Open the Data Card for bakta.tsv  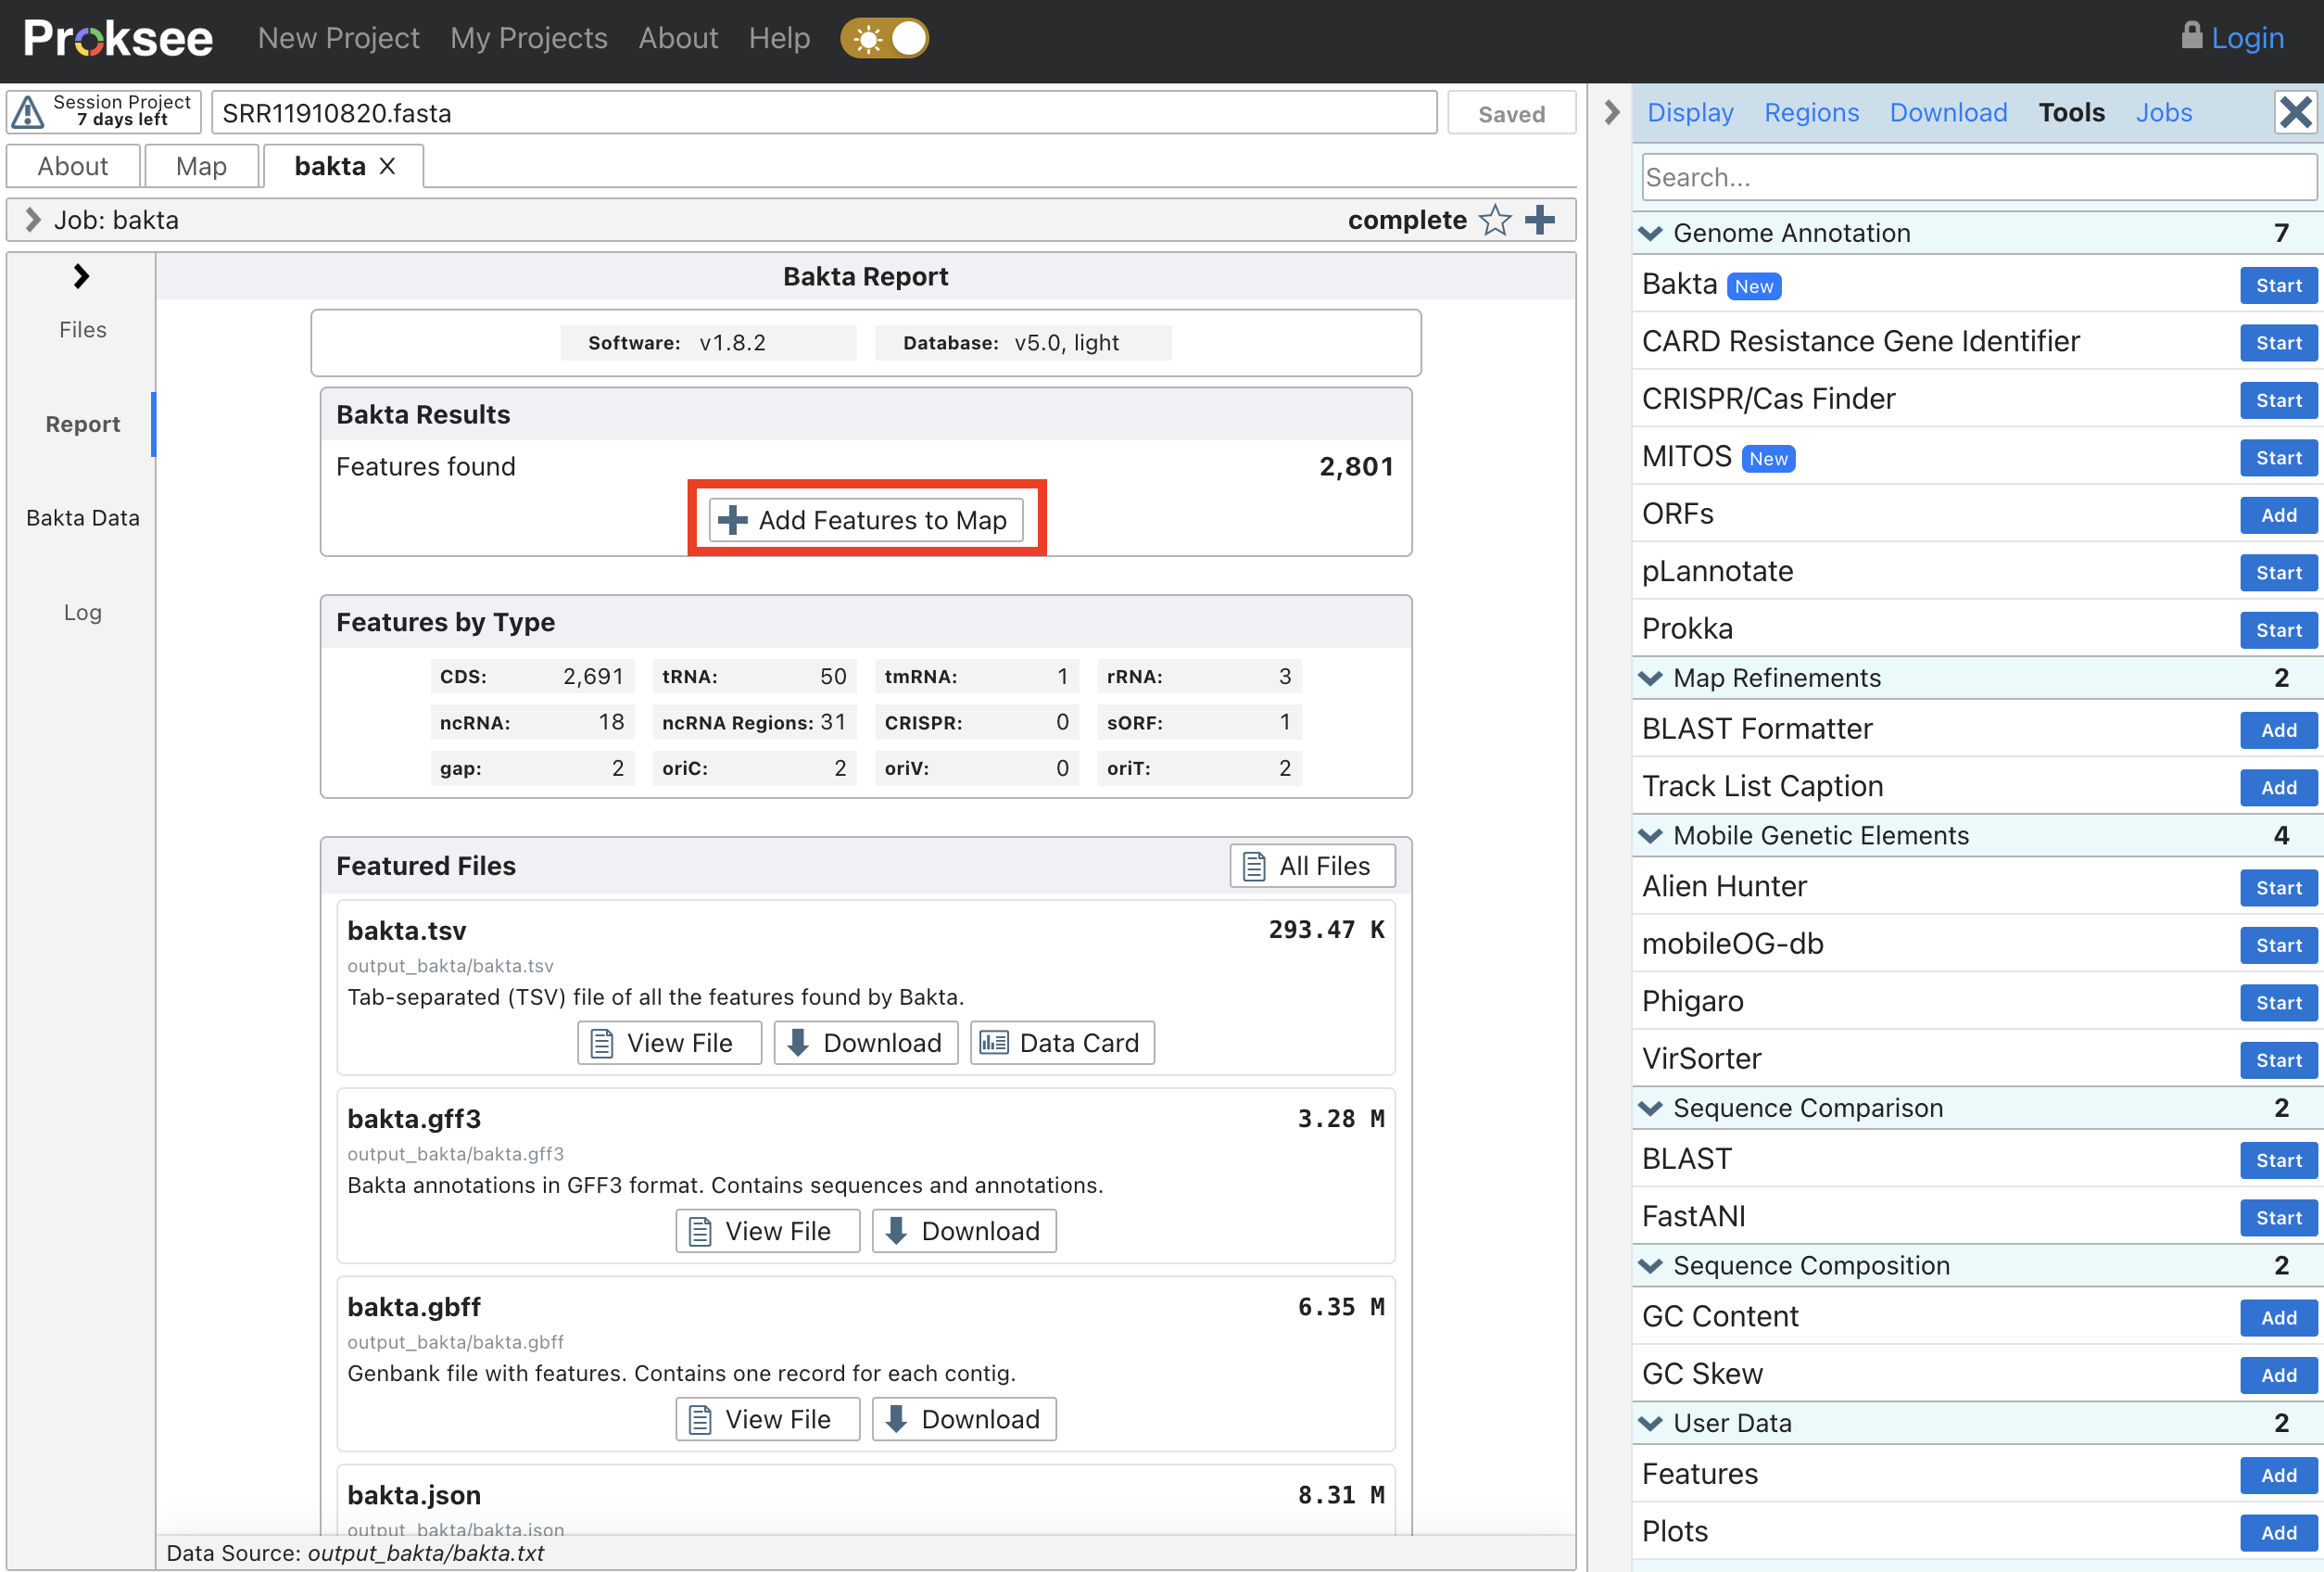1061,1043
